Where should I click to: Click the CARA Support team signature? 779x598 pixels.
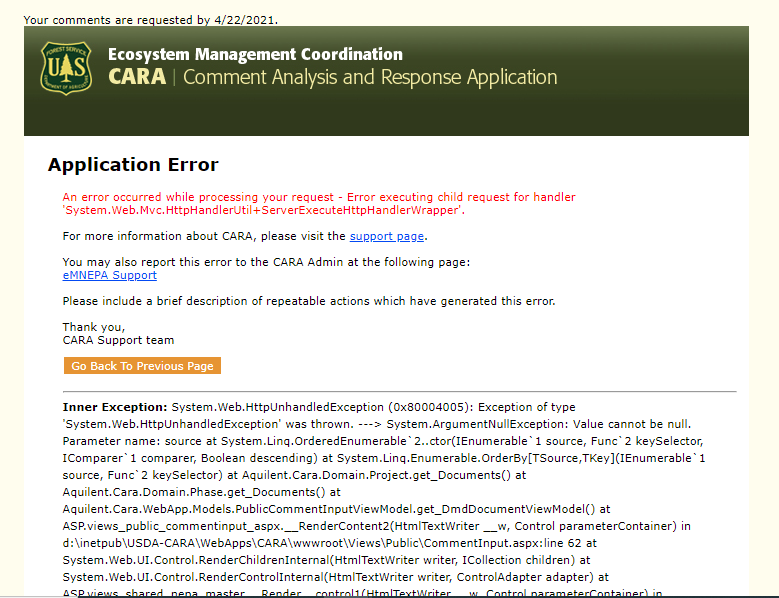(118, 340)
